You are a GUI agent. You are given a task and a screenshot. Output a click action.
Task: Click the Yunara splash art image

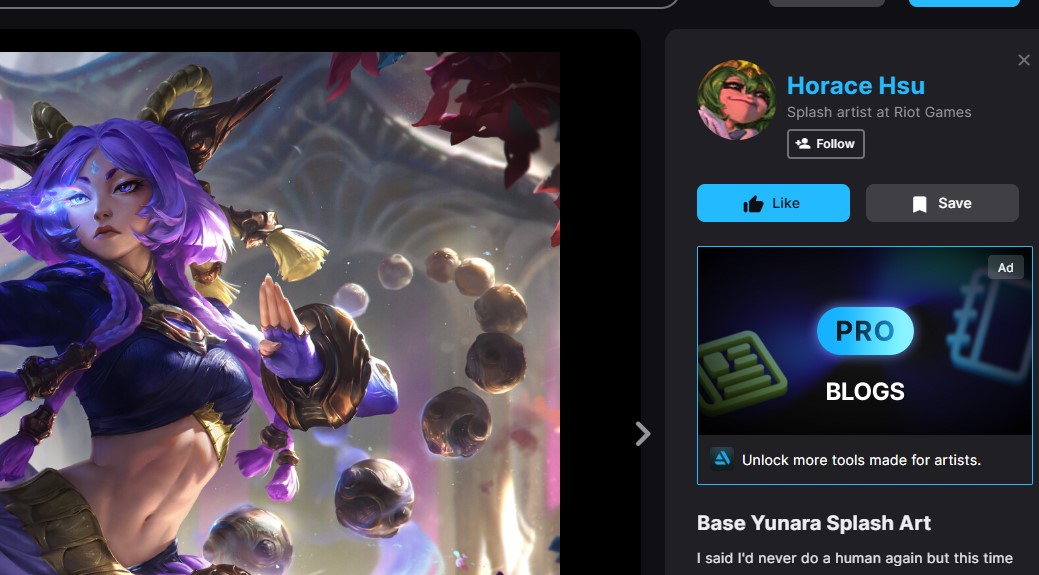click(280, 313)
